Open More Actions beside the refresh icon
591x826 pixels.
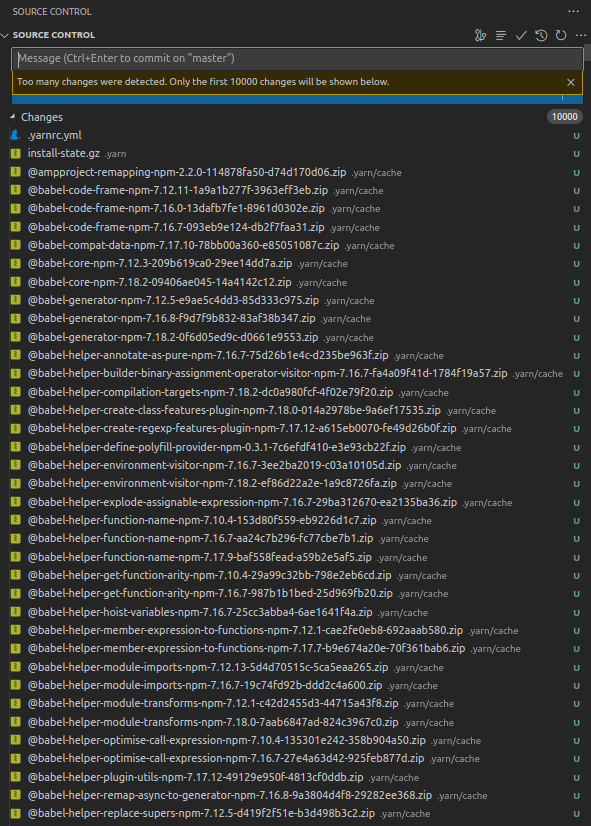pyautogui.click(x=581, y=35)
